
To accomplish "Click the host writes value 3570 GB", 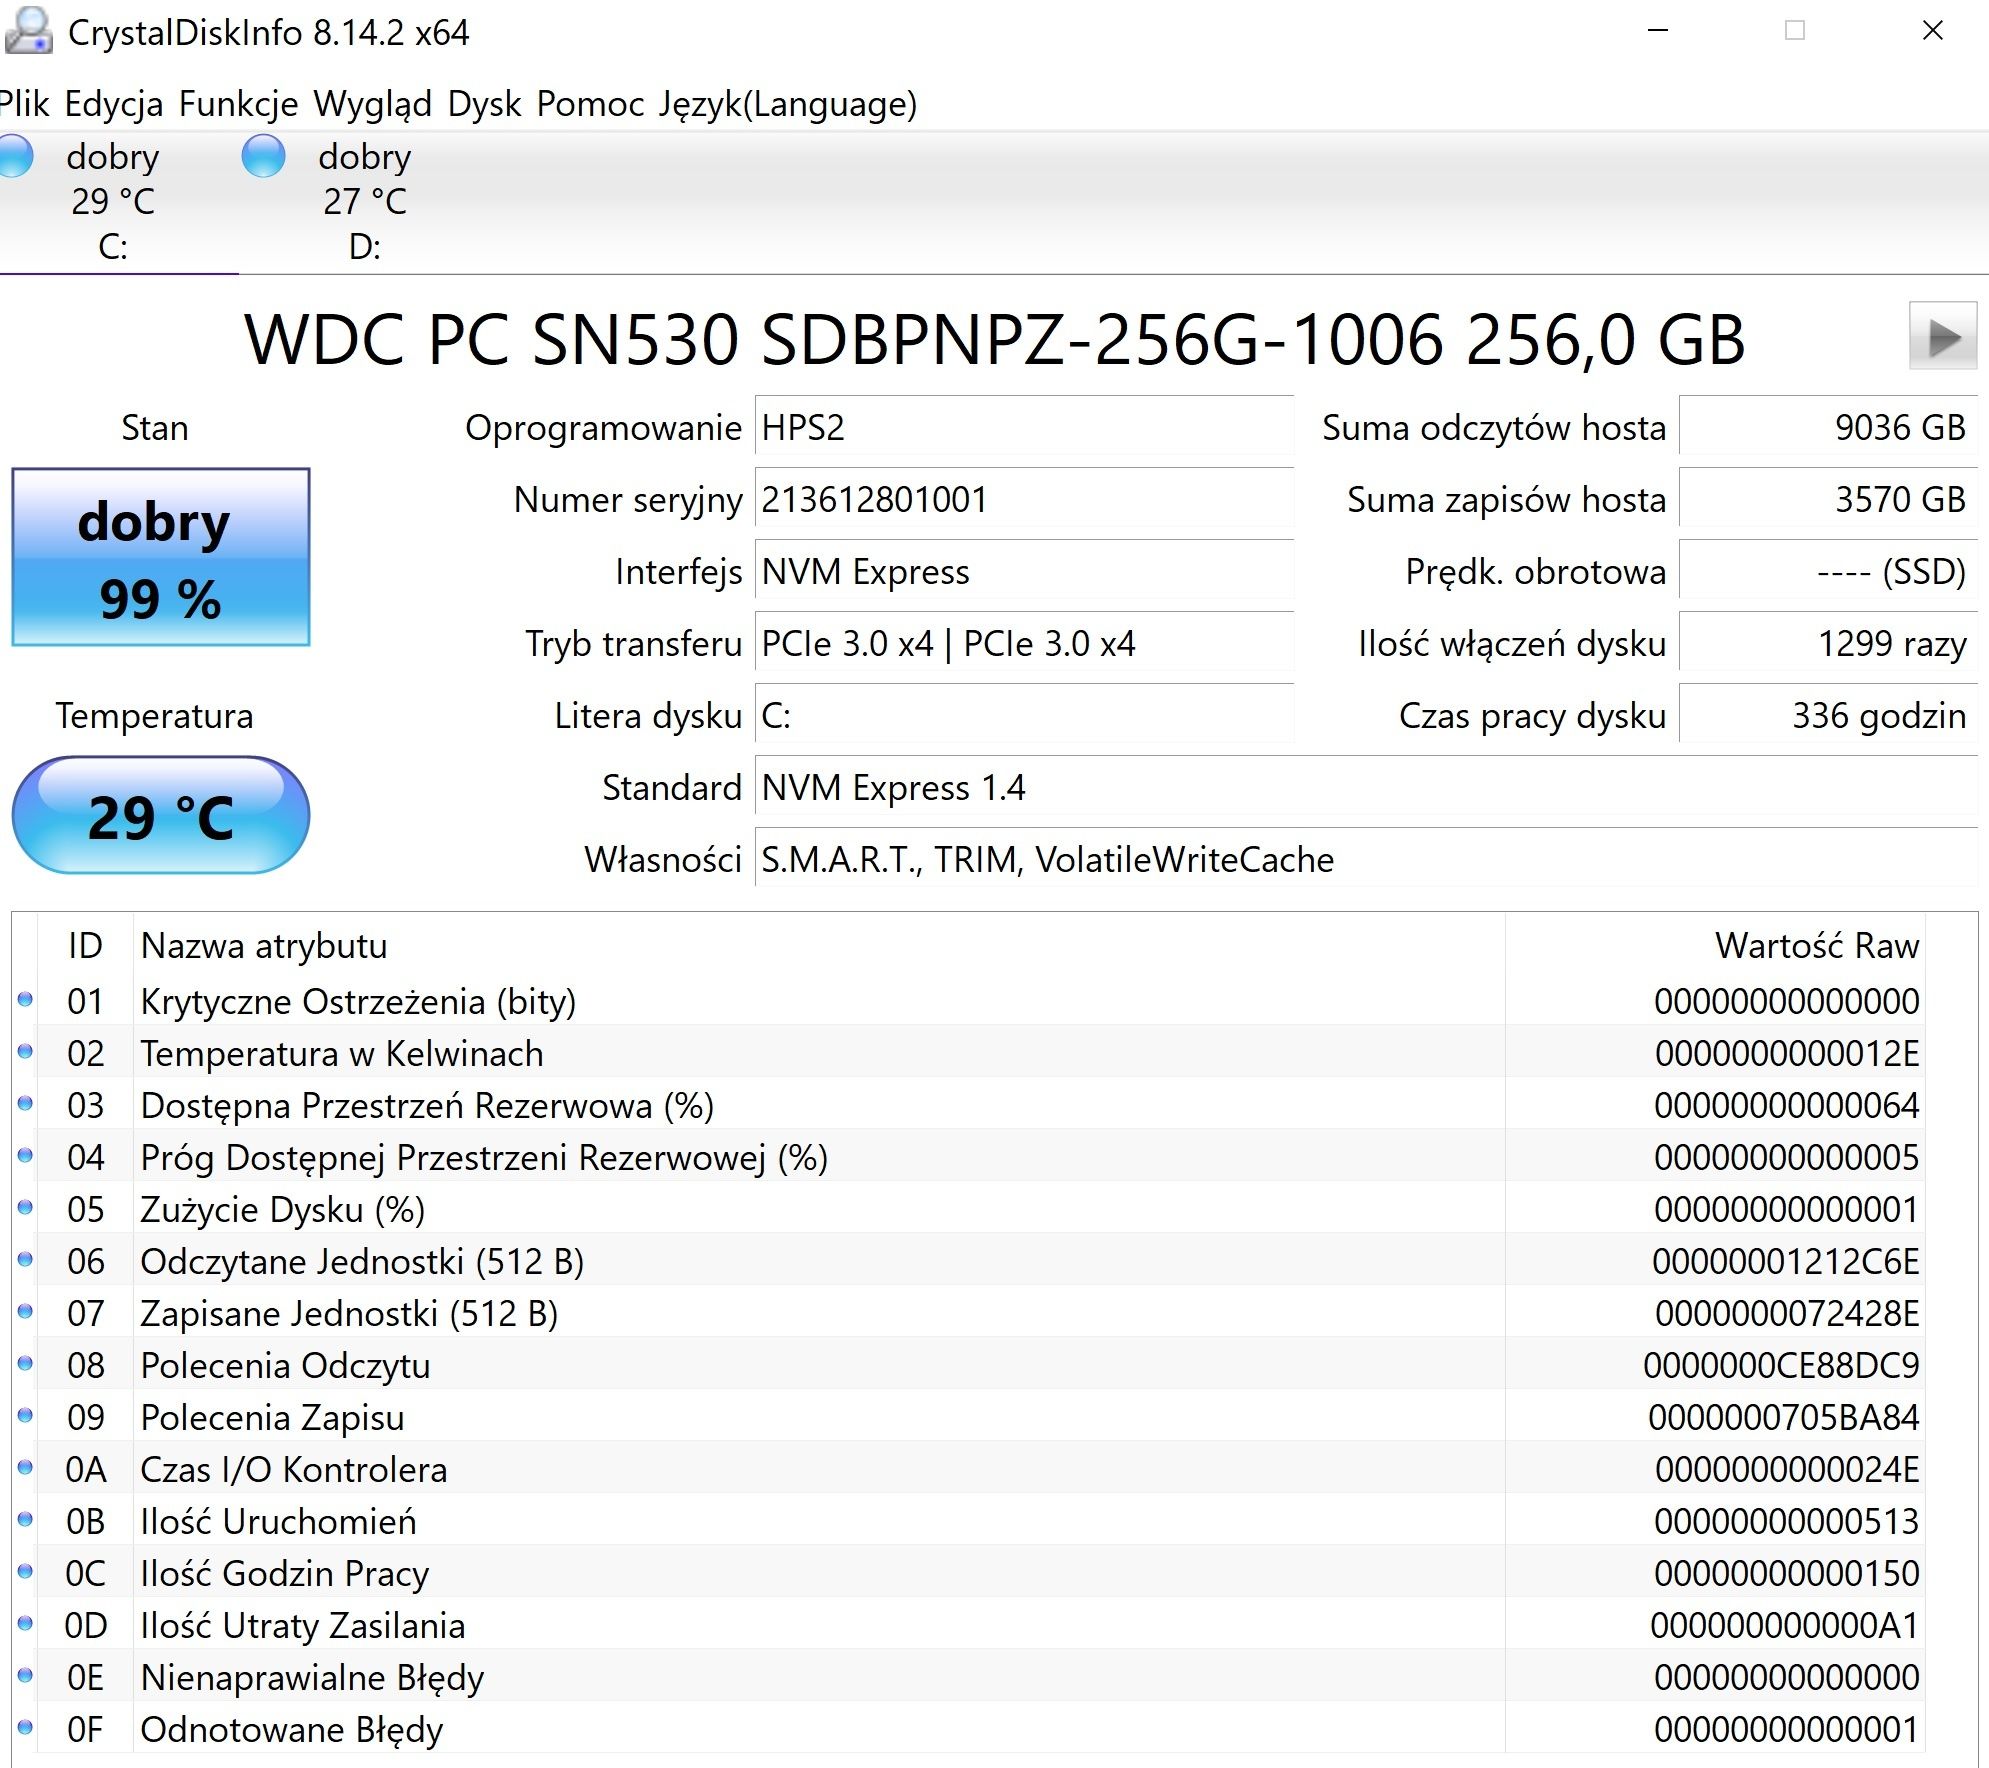I will click(x=1828, y=499).
